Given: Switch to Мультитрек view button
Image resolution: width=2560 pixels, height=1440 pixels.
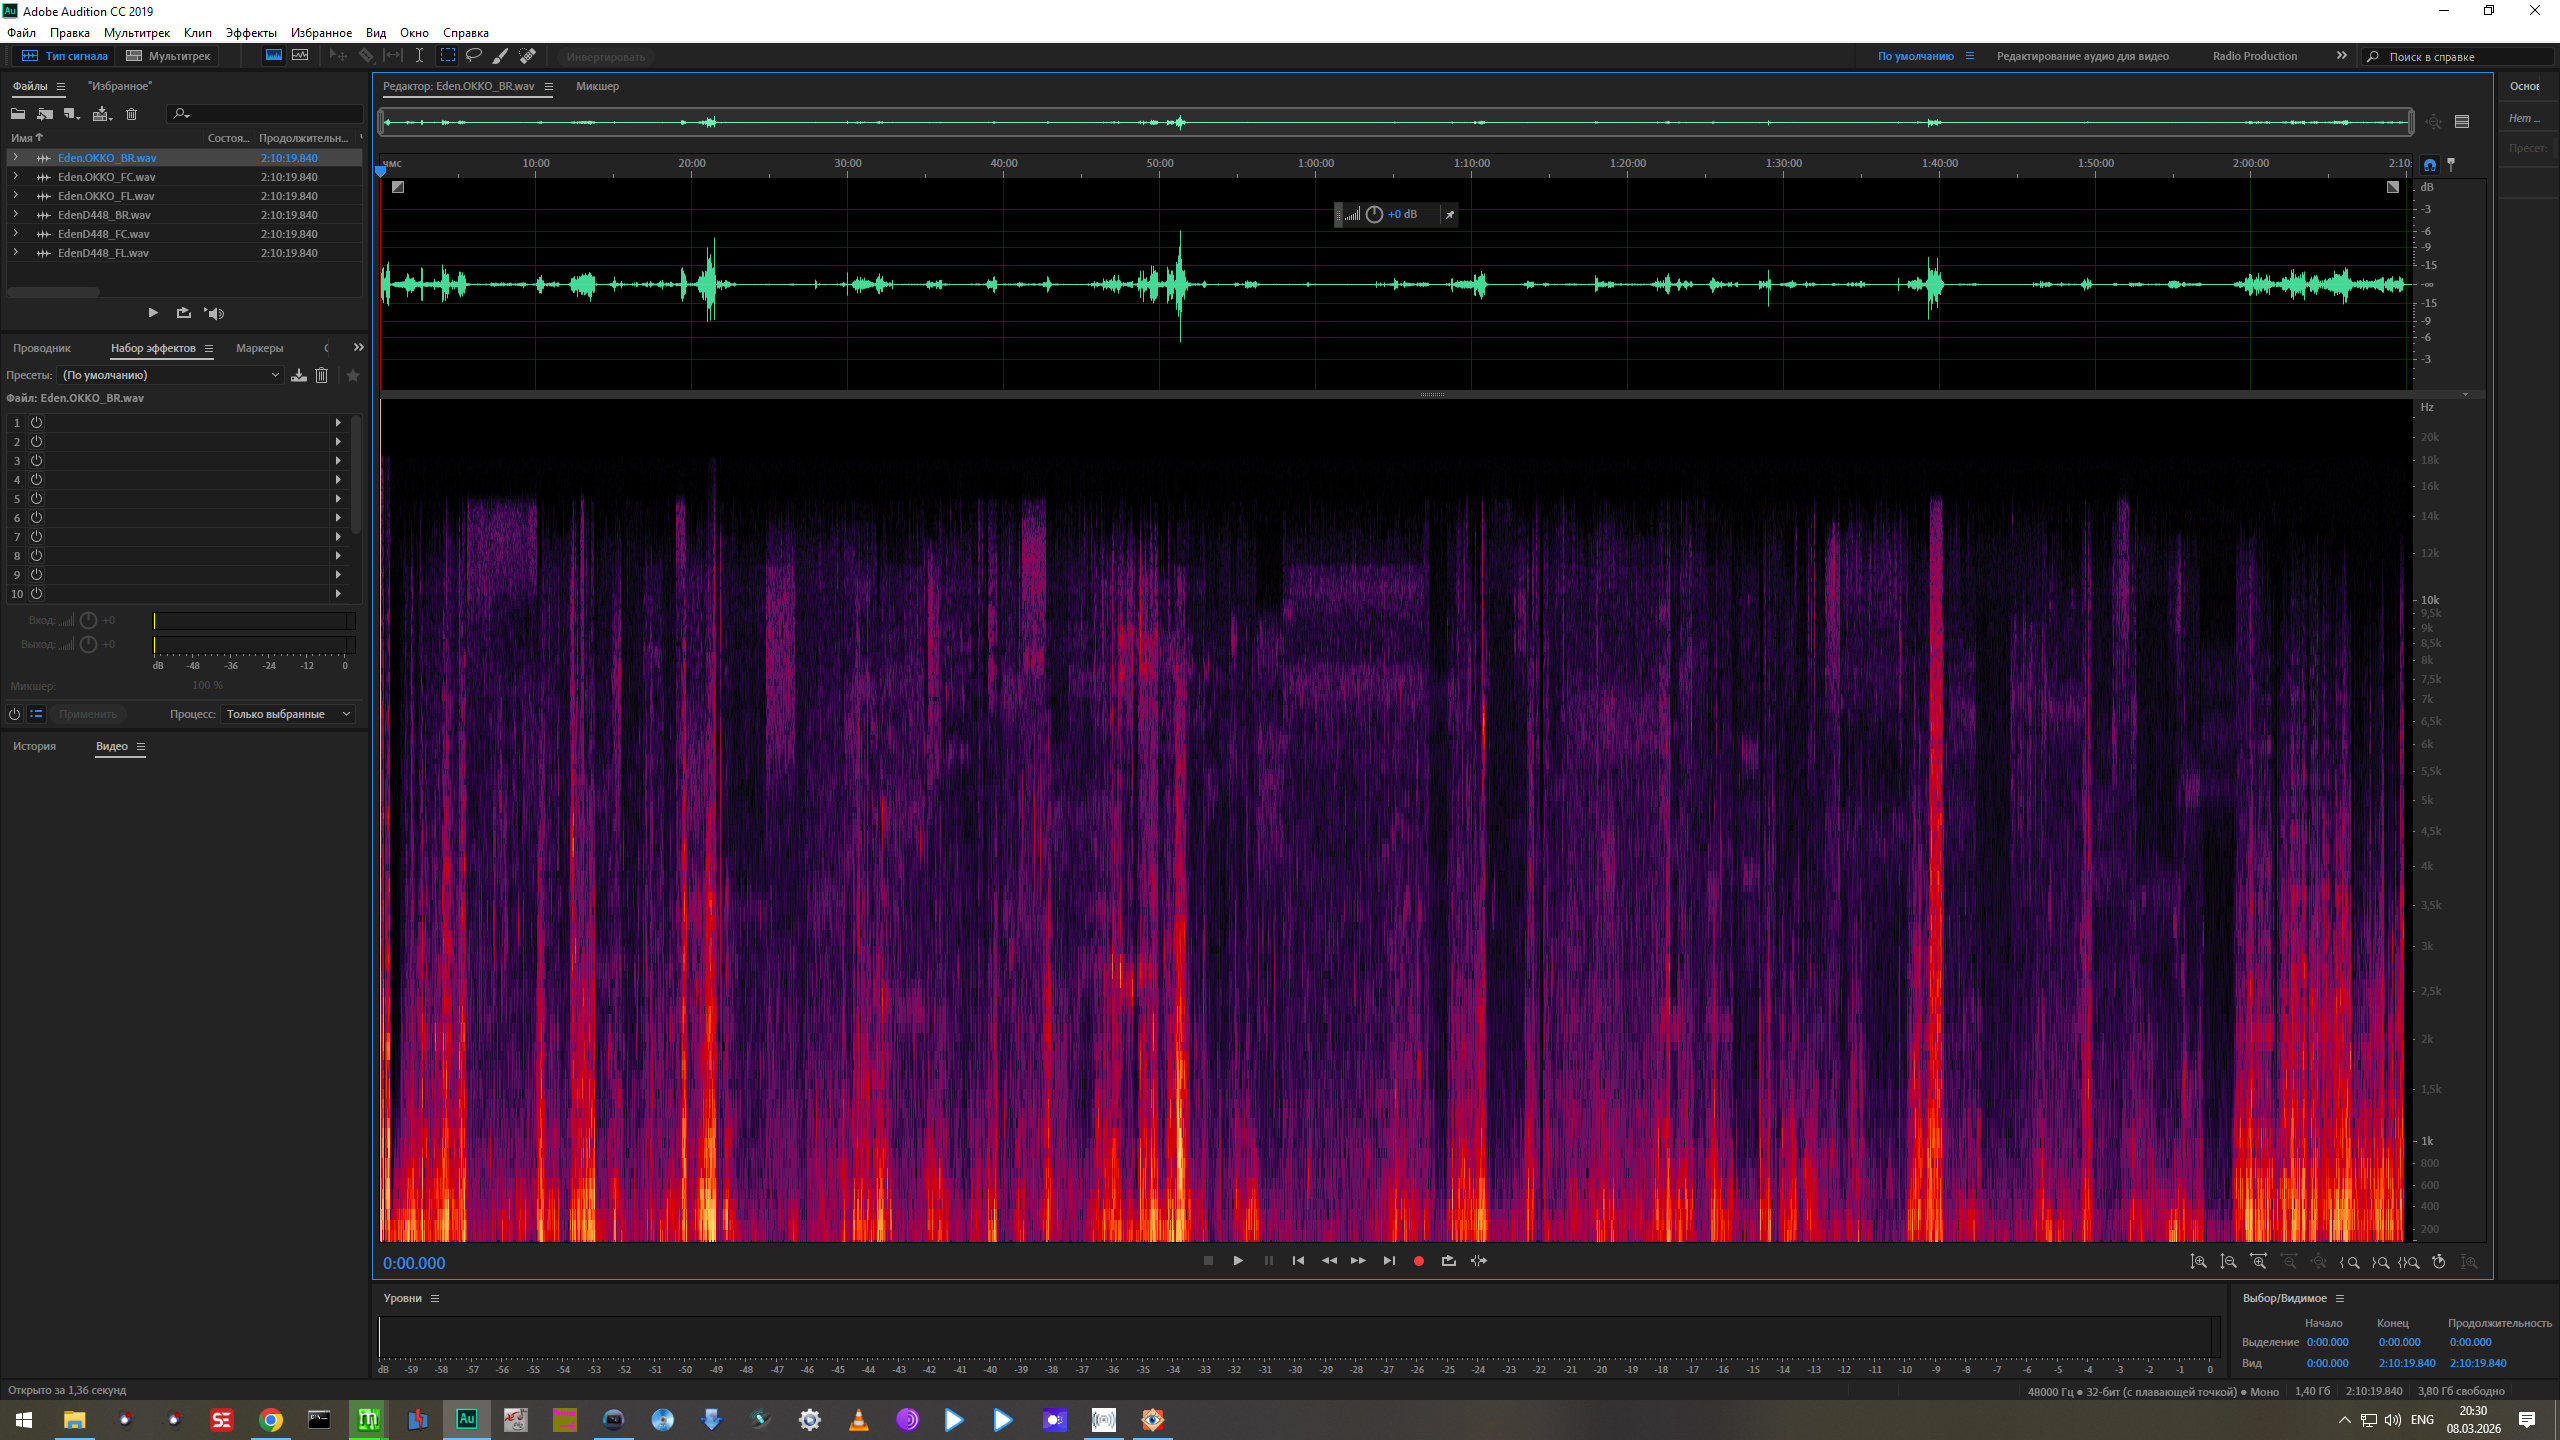Looking at the screenshot, I should (x=169, y=56).
